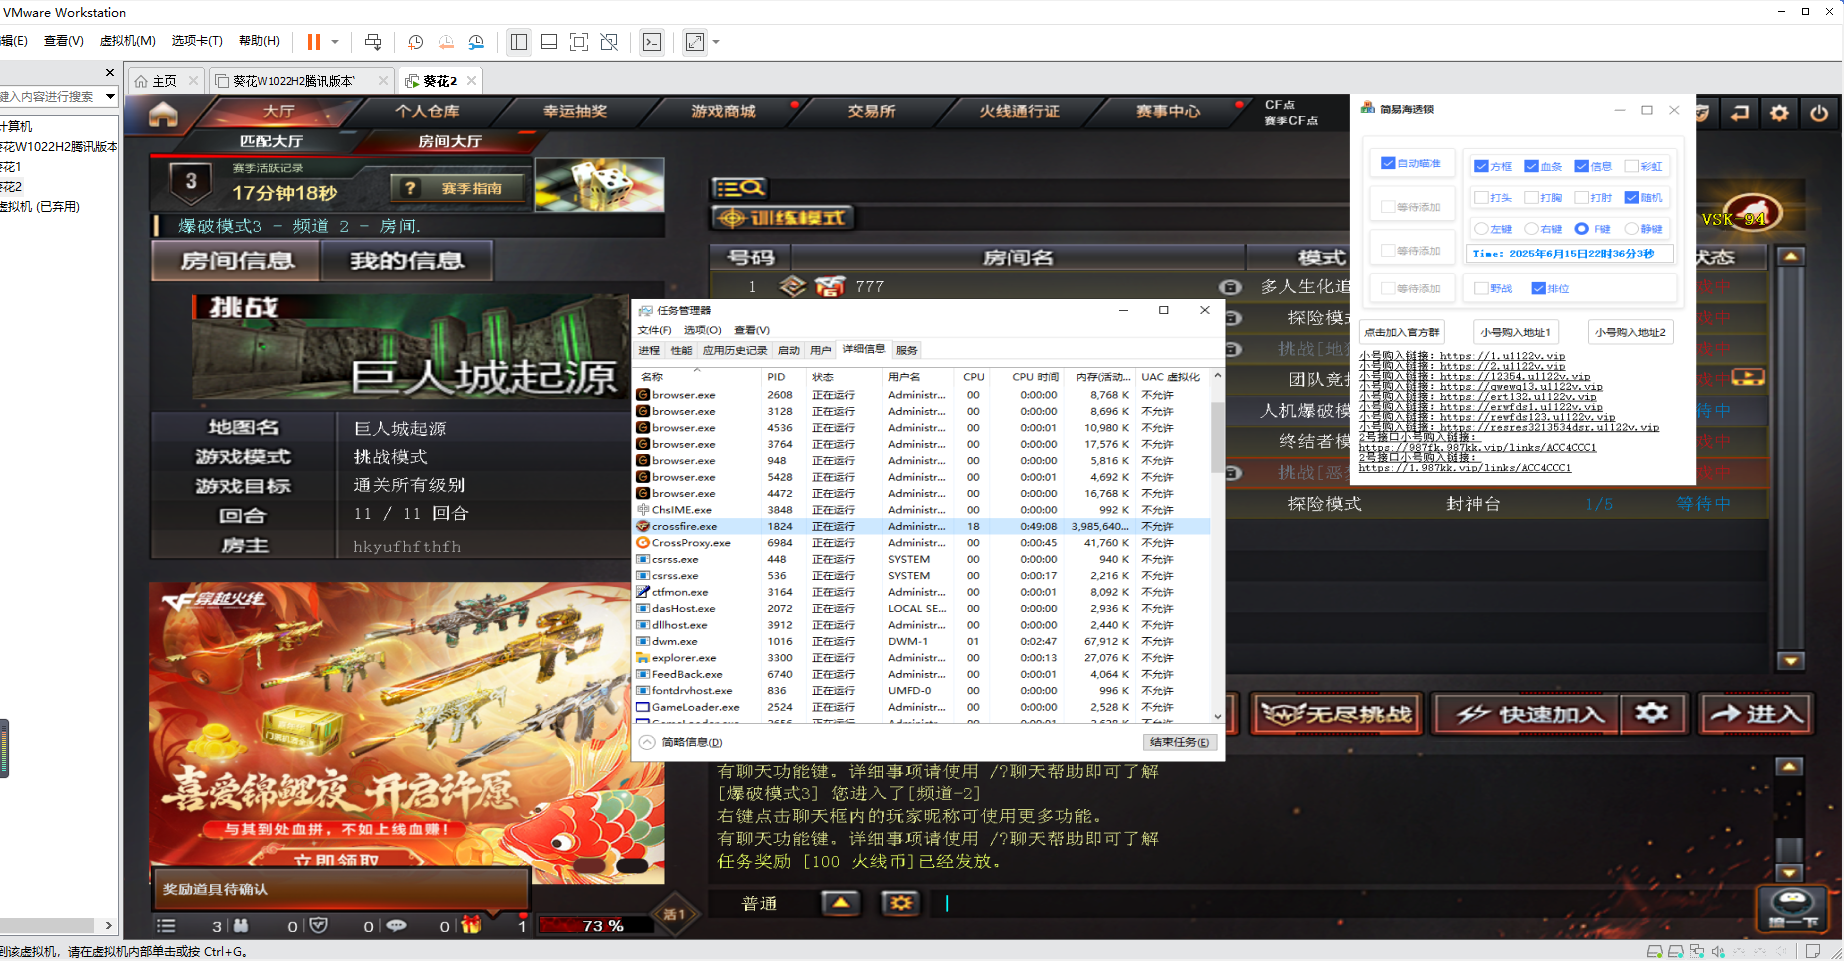
Task: Enable the 彩虹 checkbox in cheat panel
Action: (1632, 165)
